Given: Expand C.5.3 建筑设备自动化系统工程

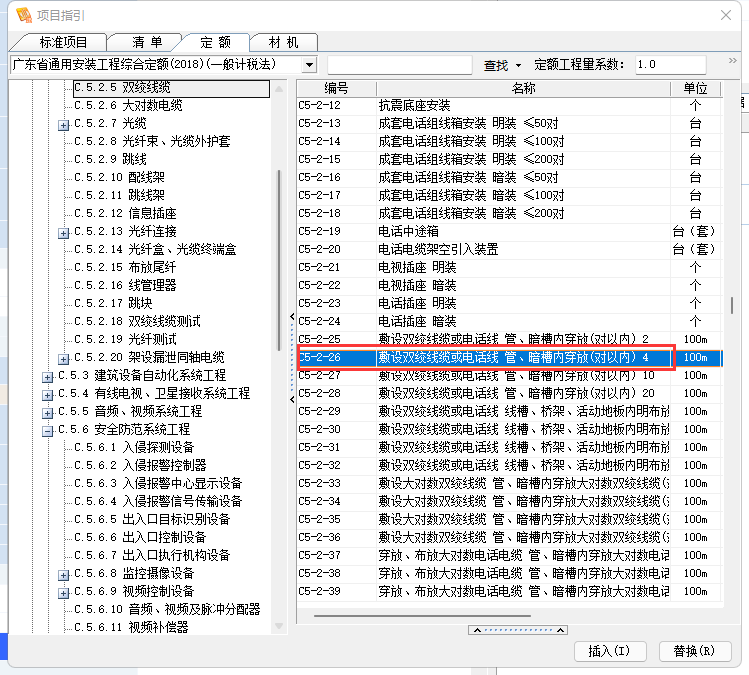Looking at the screenshot, I should 47,377.
